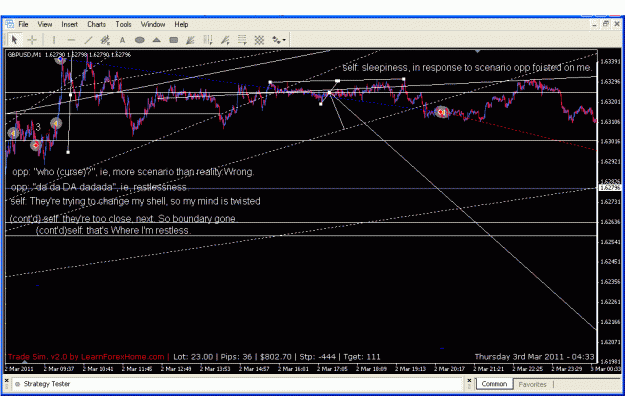625x396 pixels.
Task: Activate the crosshair tool
Action: tap(32, 40)
